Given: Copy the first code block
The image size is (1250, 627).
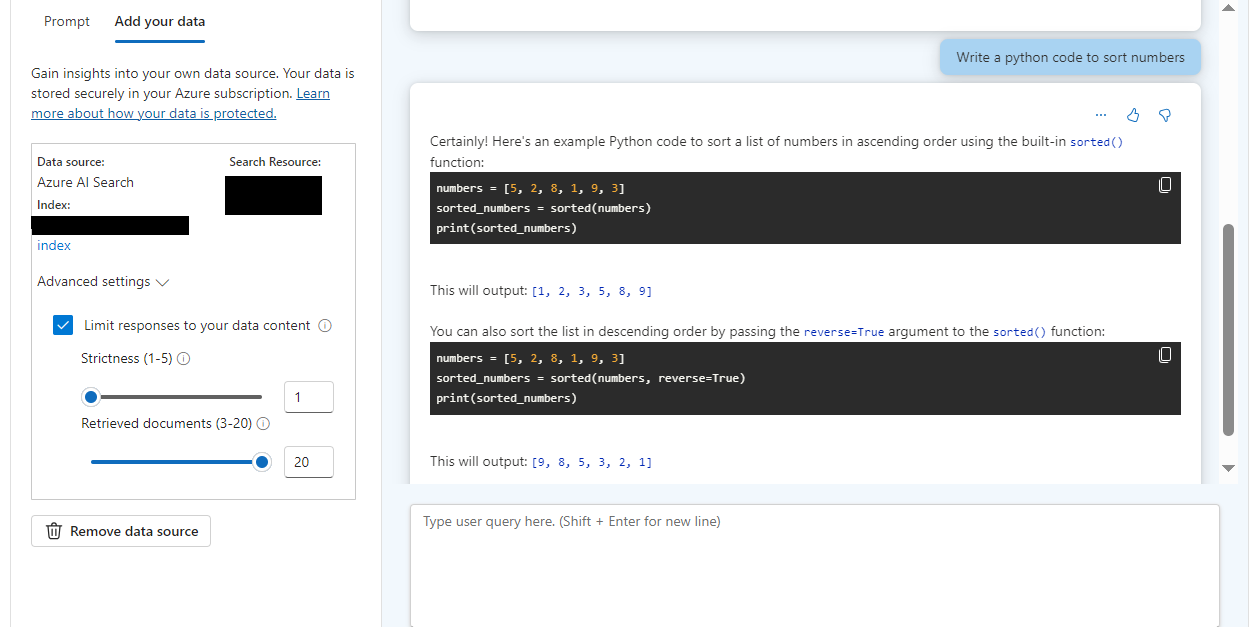Looking at the screenshot, I should [x=1164, y=185].
